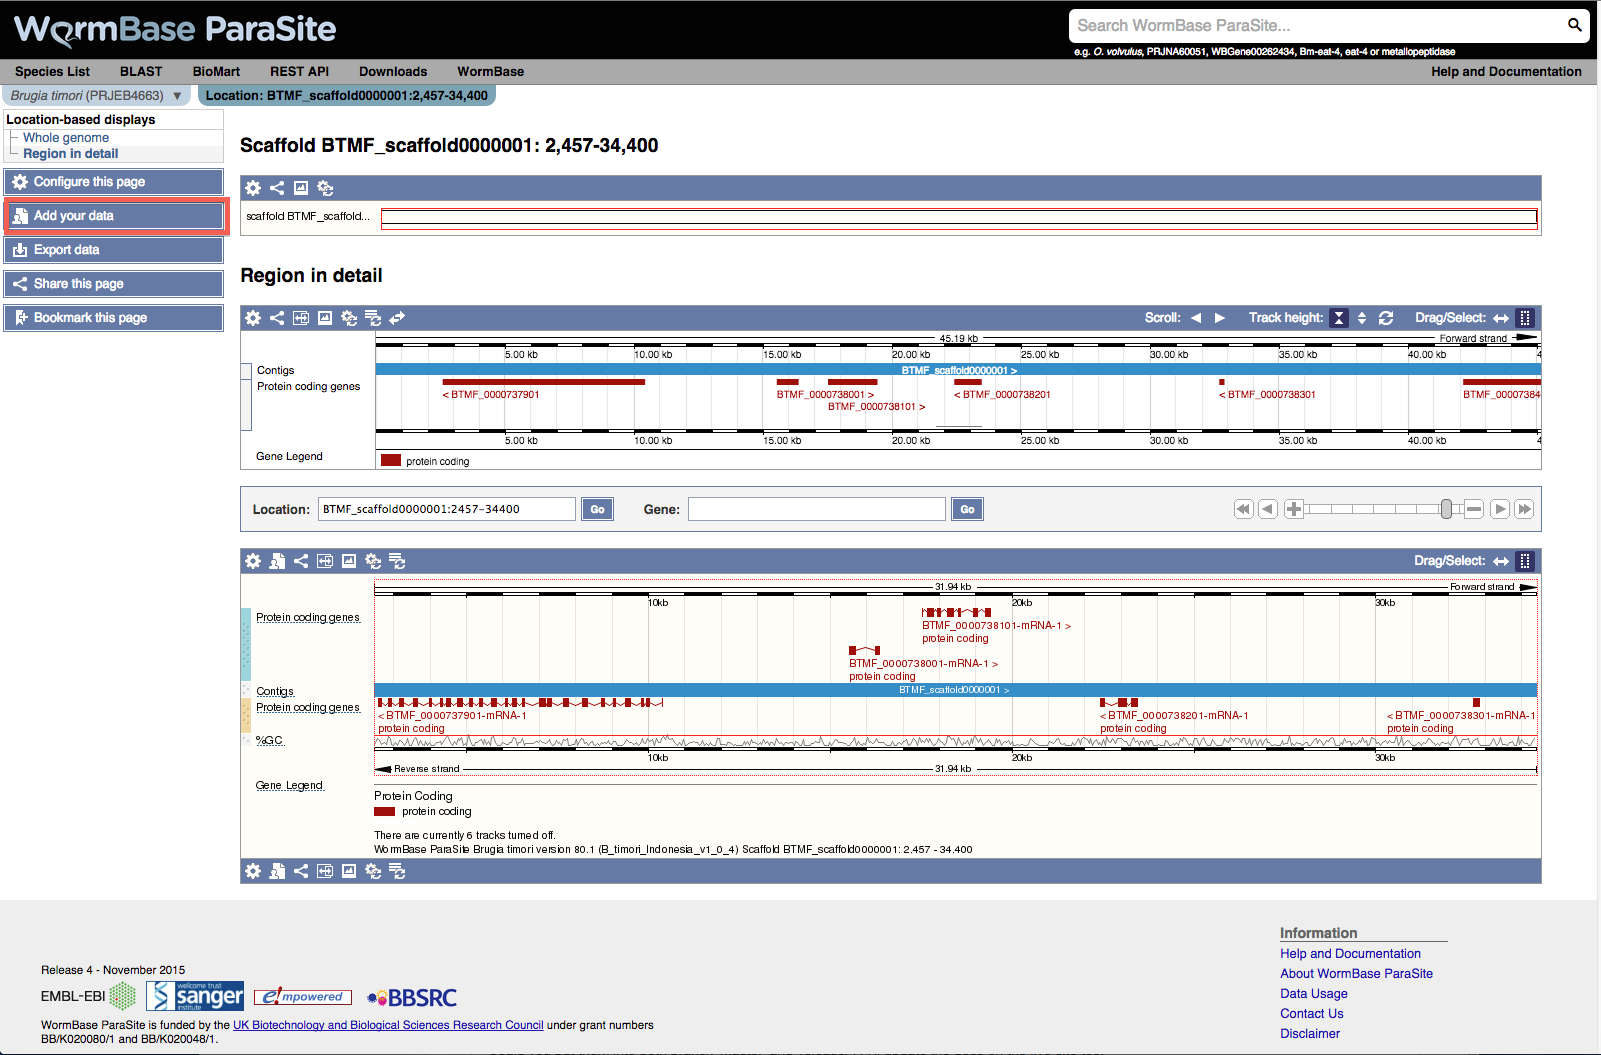Screen dimensions: 1601x1055
Task: Click the Export data button
Action: tap(114, 250)
